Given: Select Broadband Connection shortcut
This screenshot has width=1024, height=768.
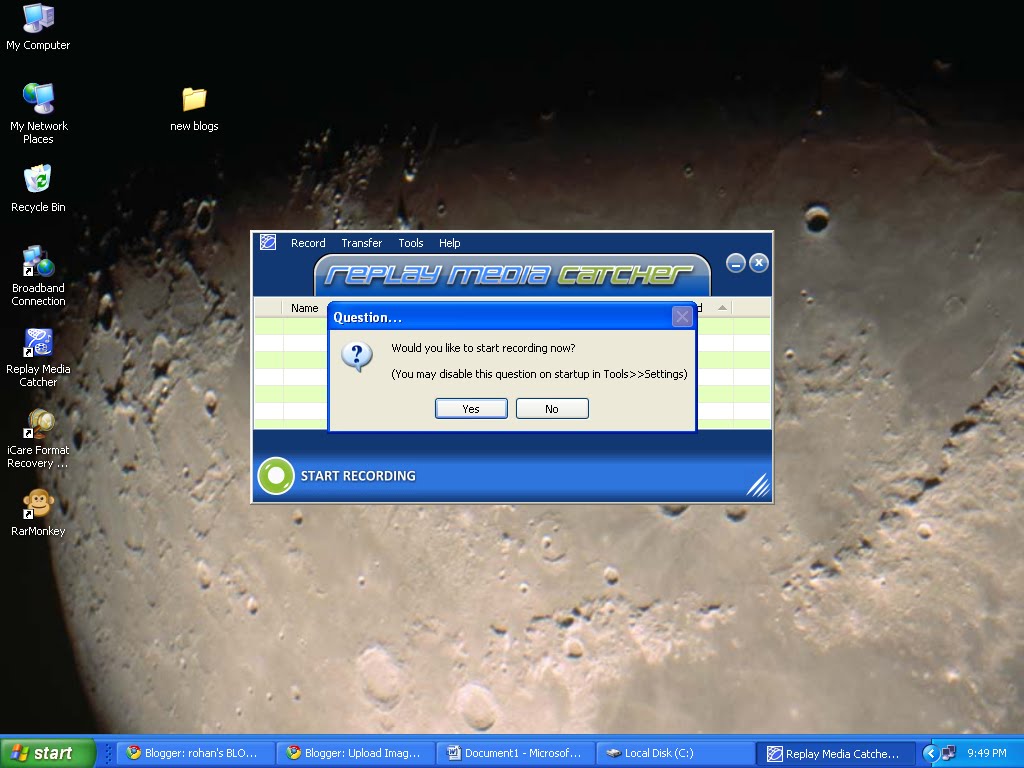Looking at the screenshot, I should (38, 276).
